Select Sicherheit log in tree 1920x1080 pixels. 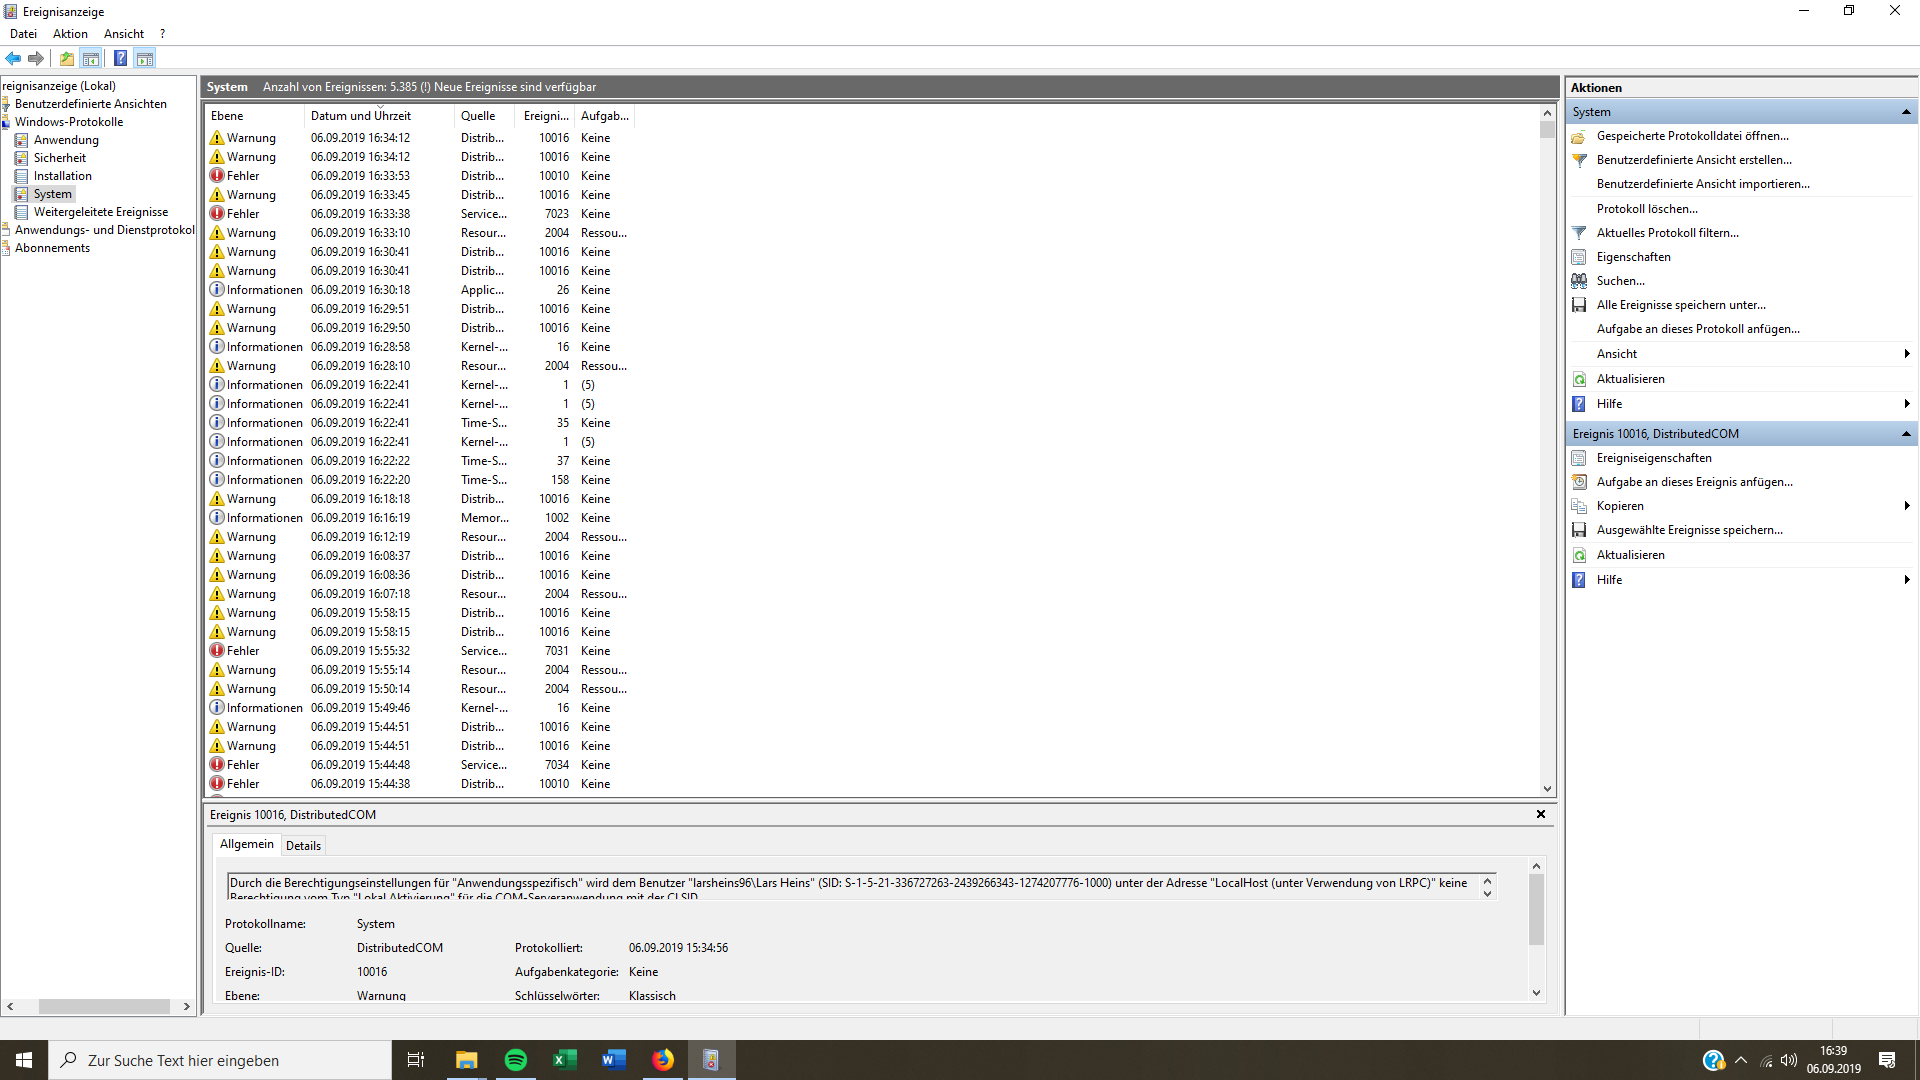[59, 158]
